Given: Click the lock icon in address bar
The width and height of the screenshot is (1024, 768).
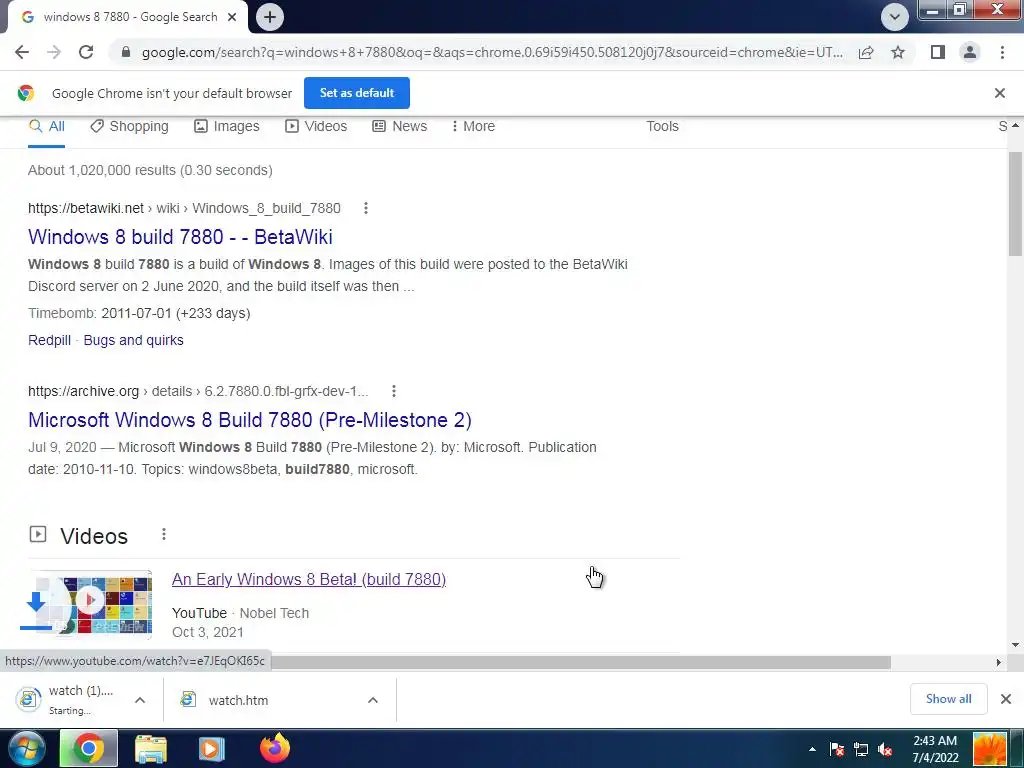Looking at the screenshot, I should point(126,52).
